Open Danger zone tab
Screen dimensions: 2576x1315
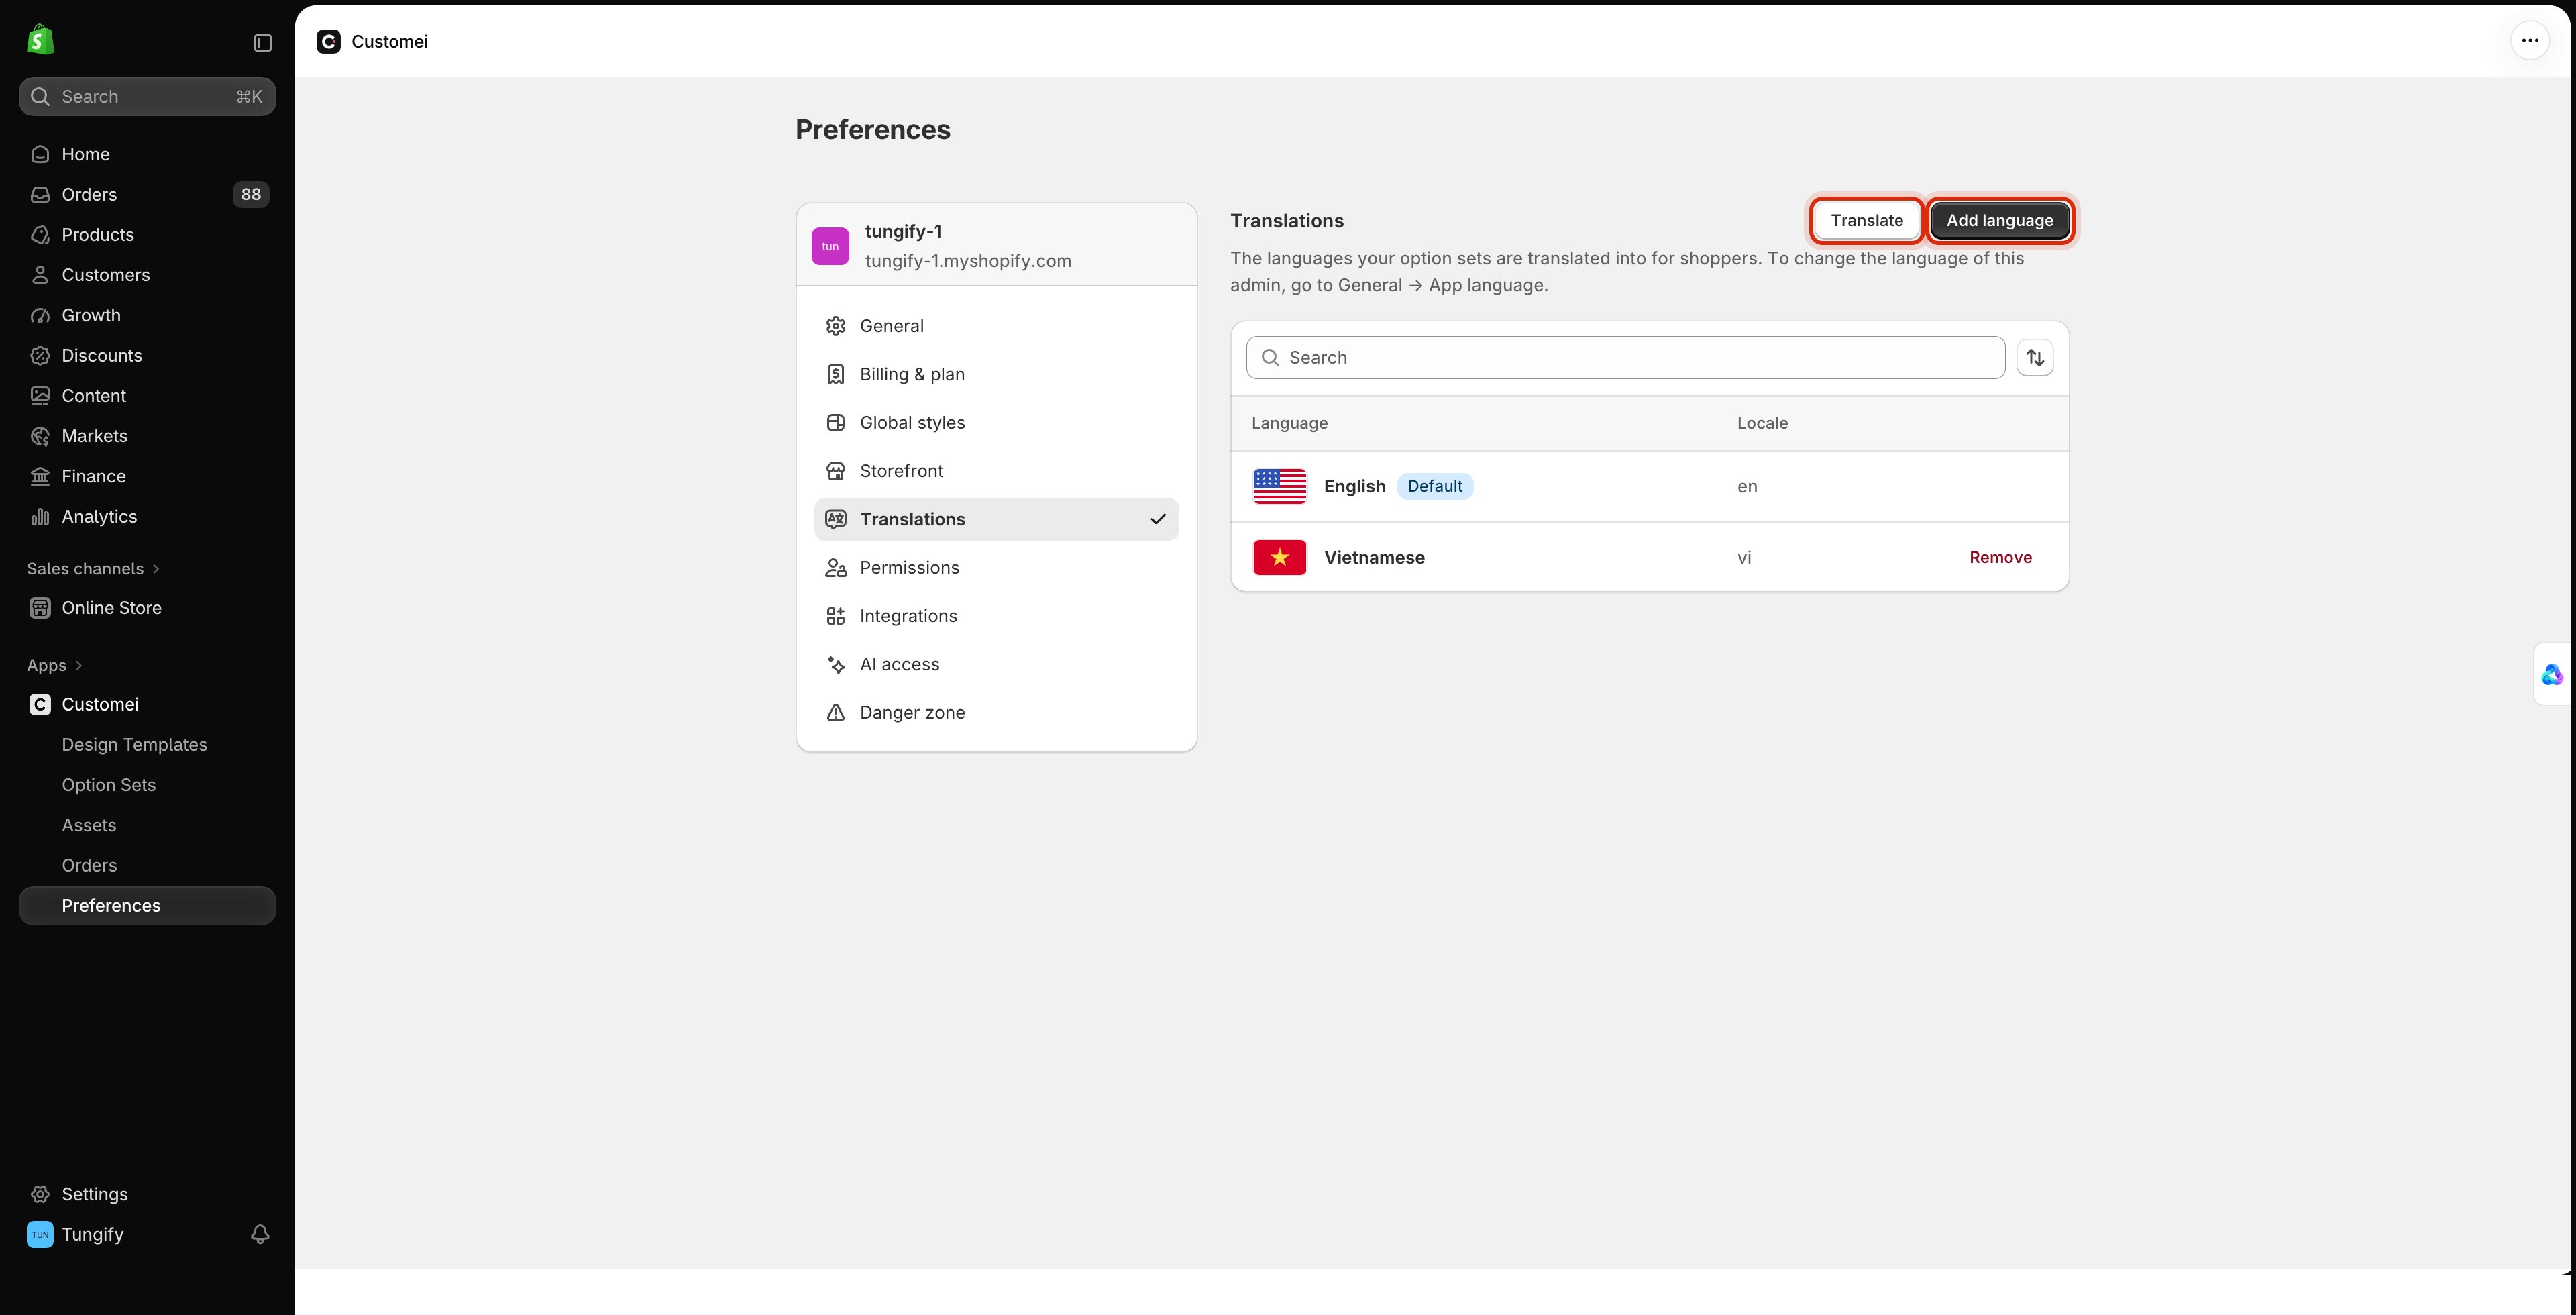(x=996, y=713)
